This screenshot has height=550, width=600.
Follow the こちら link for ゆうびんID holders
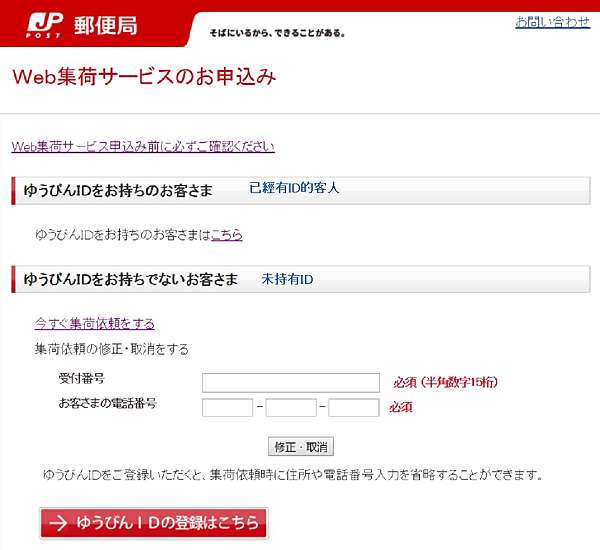click(x=227, y=235)
